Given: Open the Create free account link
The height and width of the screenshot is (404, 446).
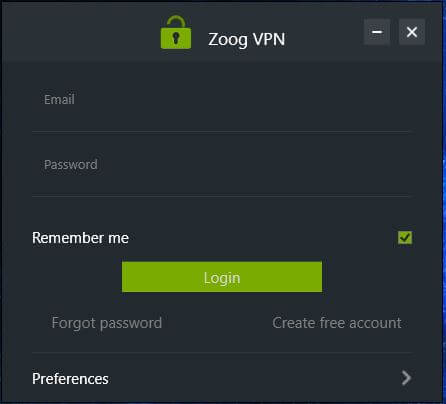Looking at the screenshot, I should [x=337, y=323].
